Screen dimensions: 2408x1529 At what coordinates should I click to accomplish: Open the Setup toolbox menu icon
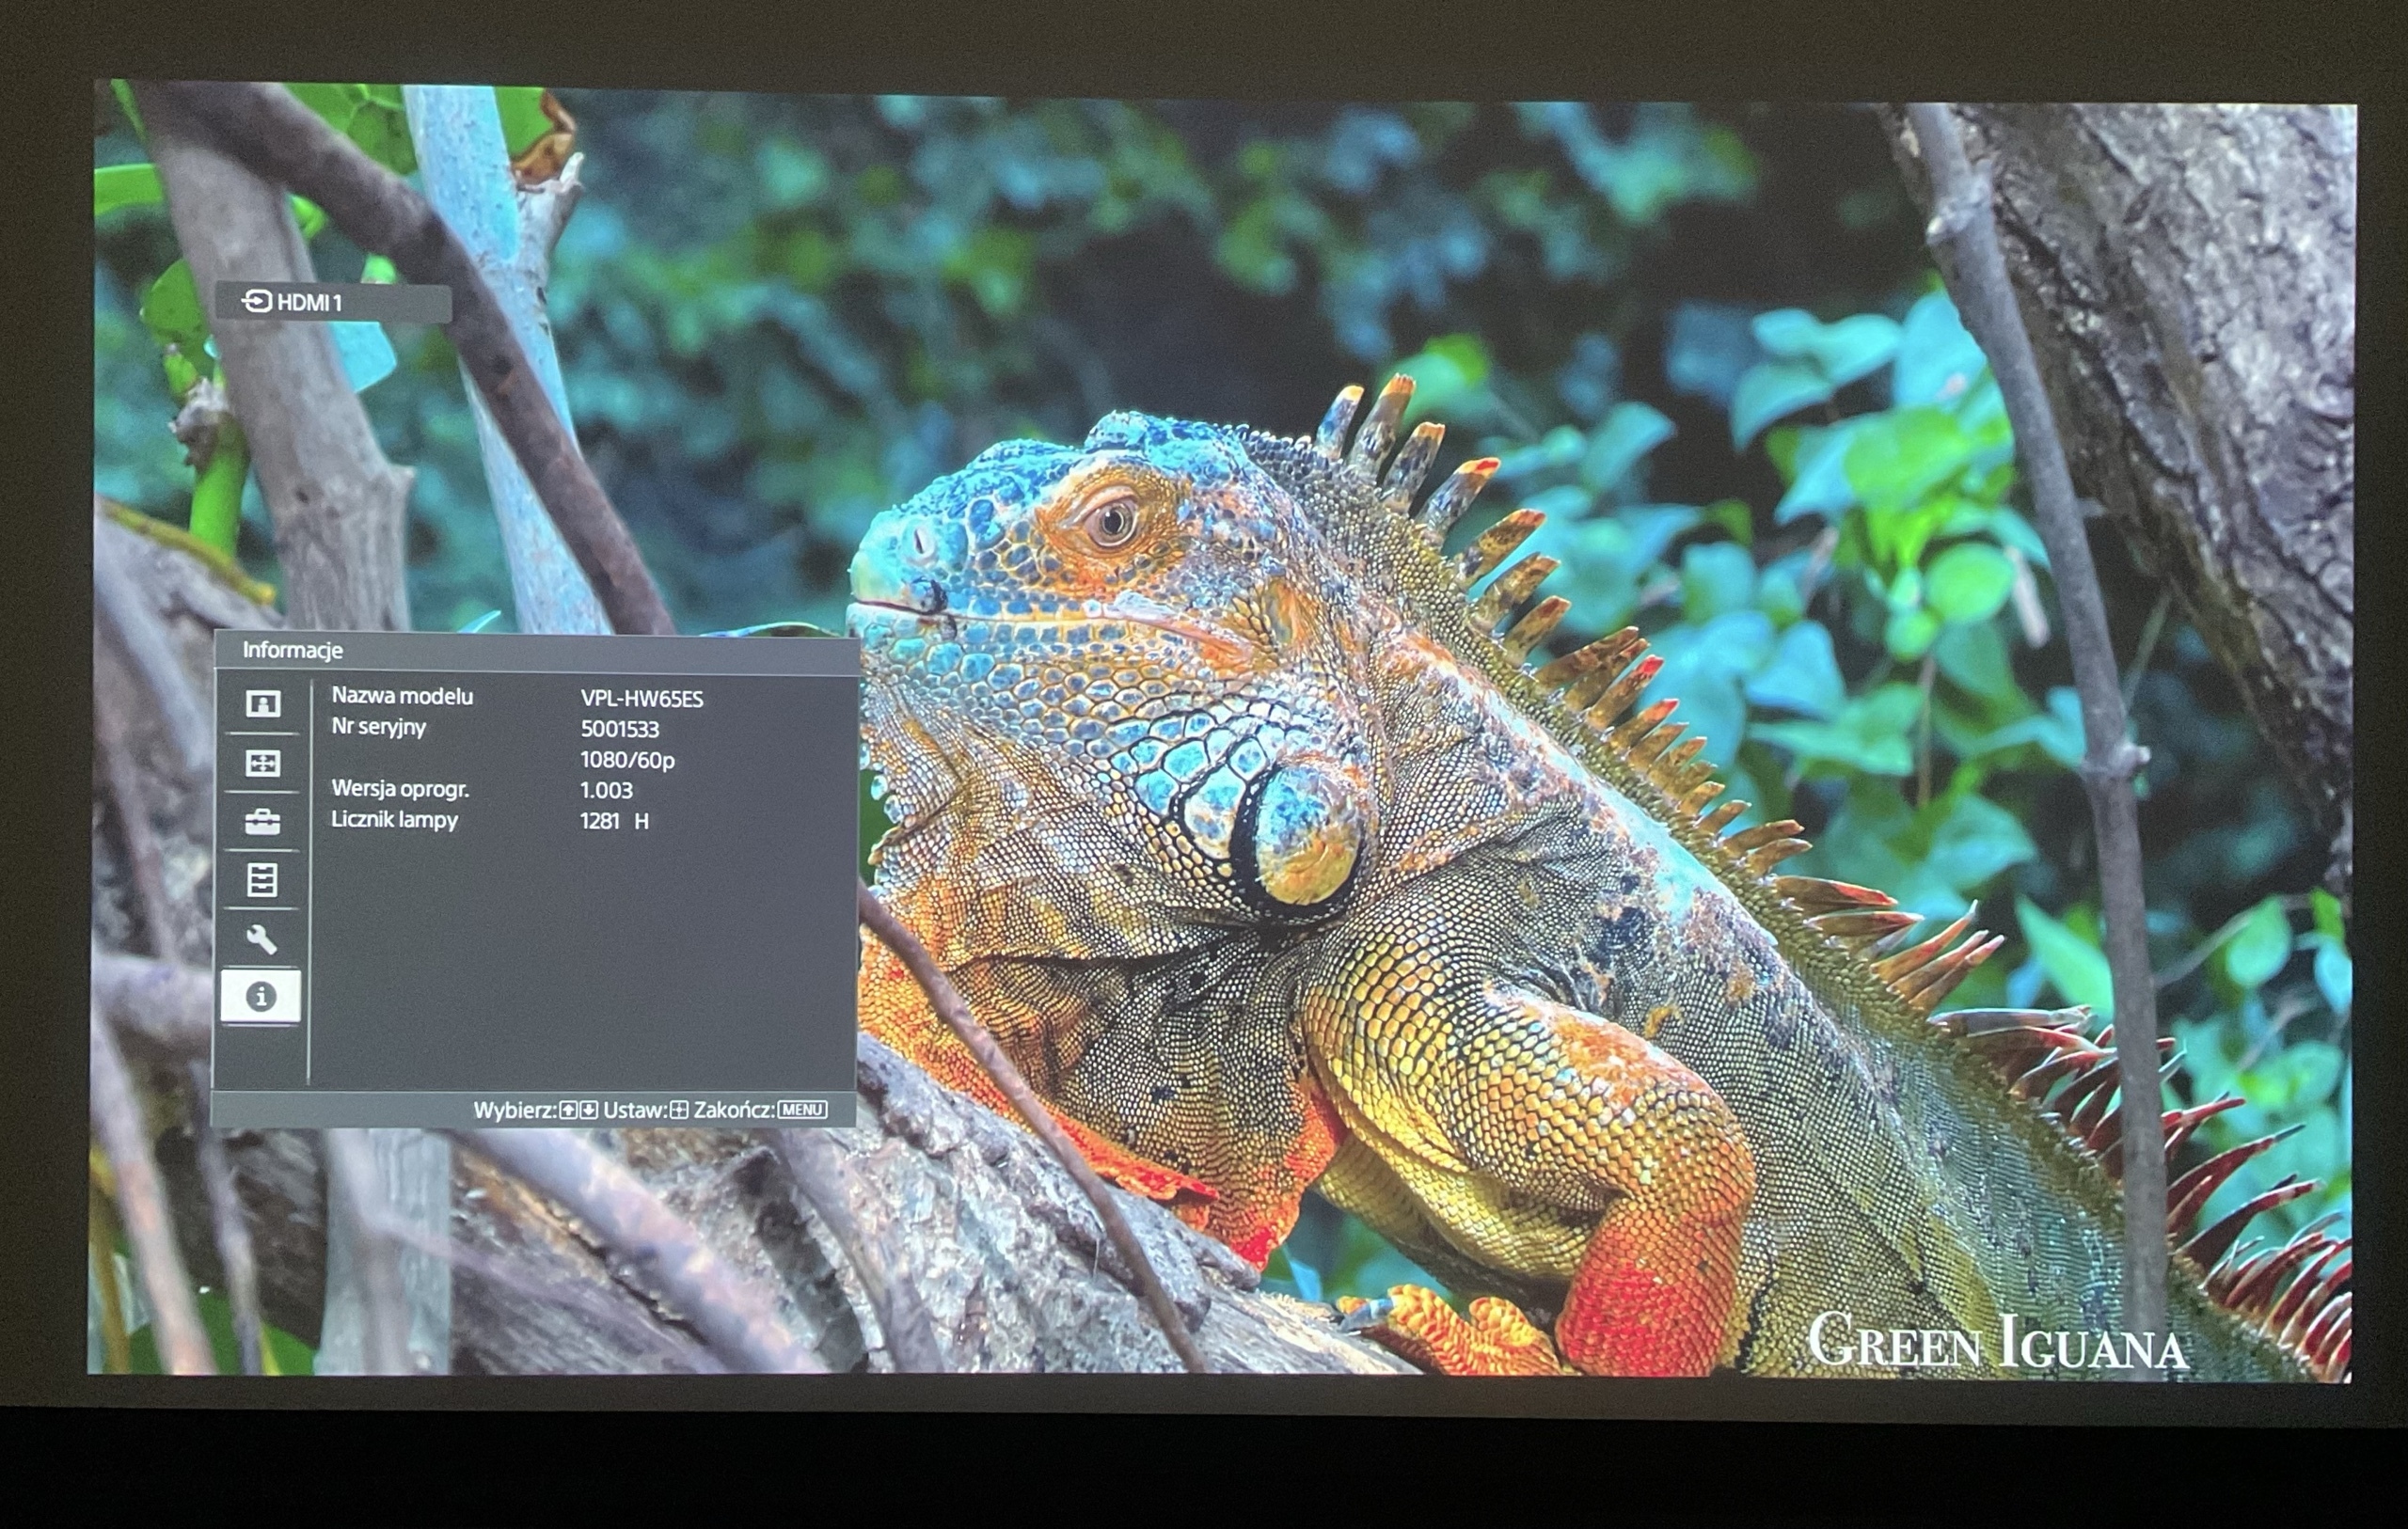click(x=263, y=822)
